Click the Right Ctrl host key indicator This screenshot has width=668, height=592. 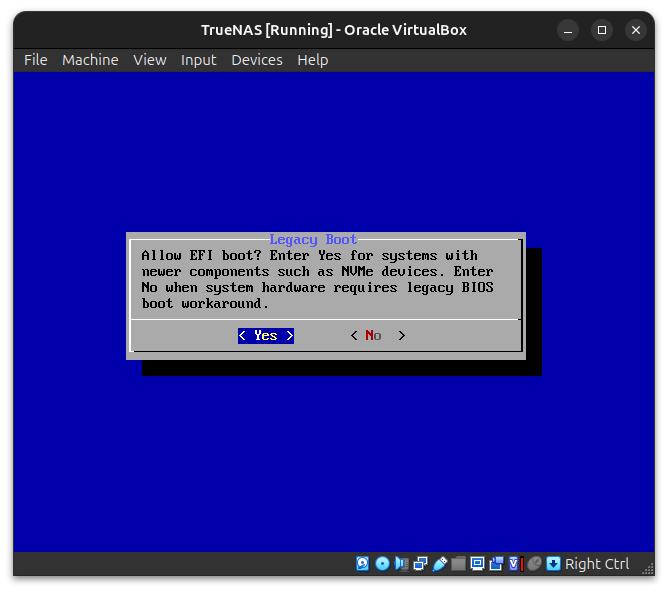[597, 564]
